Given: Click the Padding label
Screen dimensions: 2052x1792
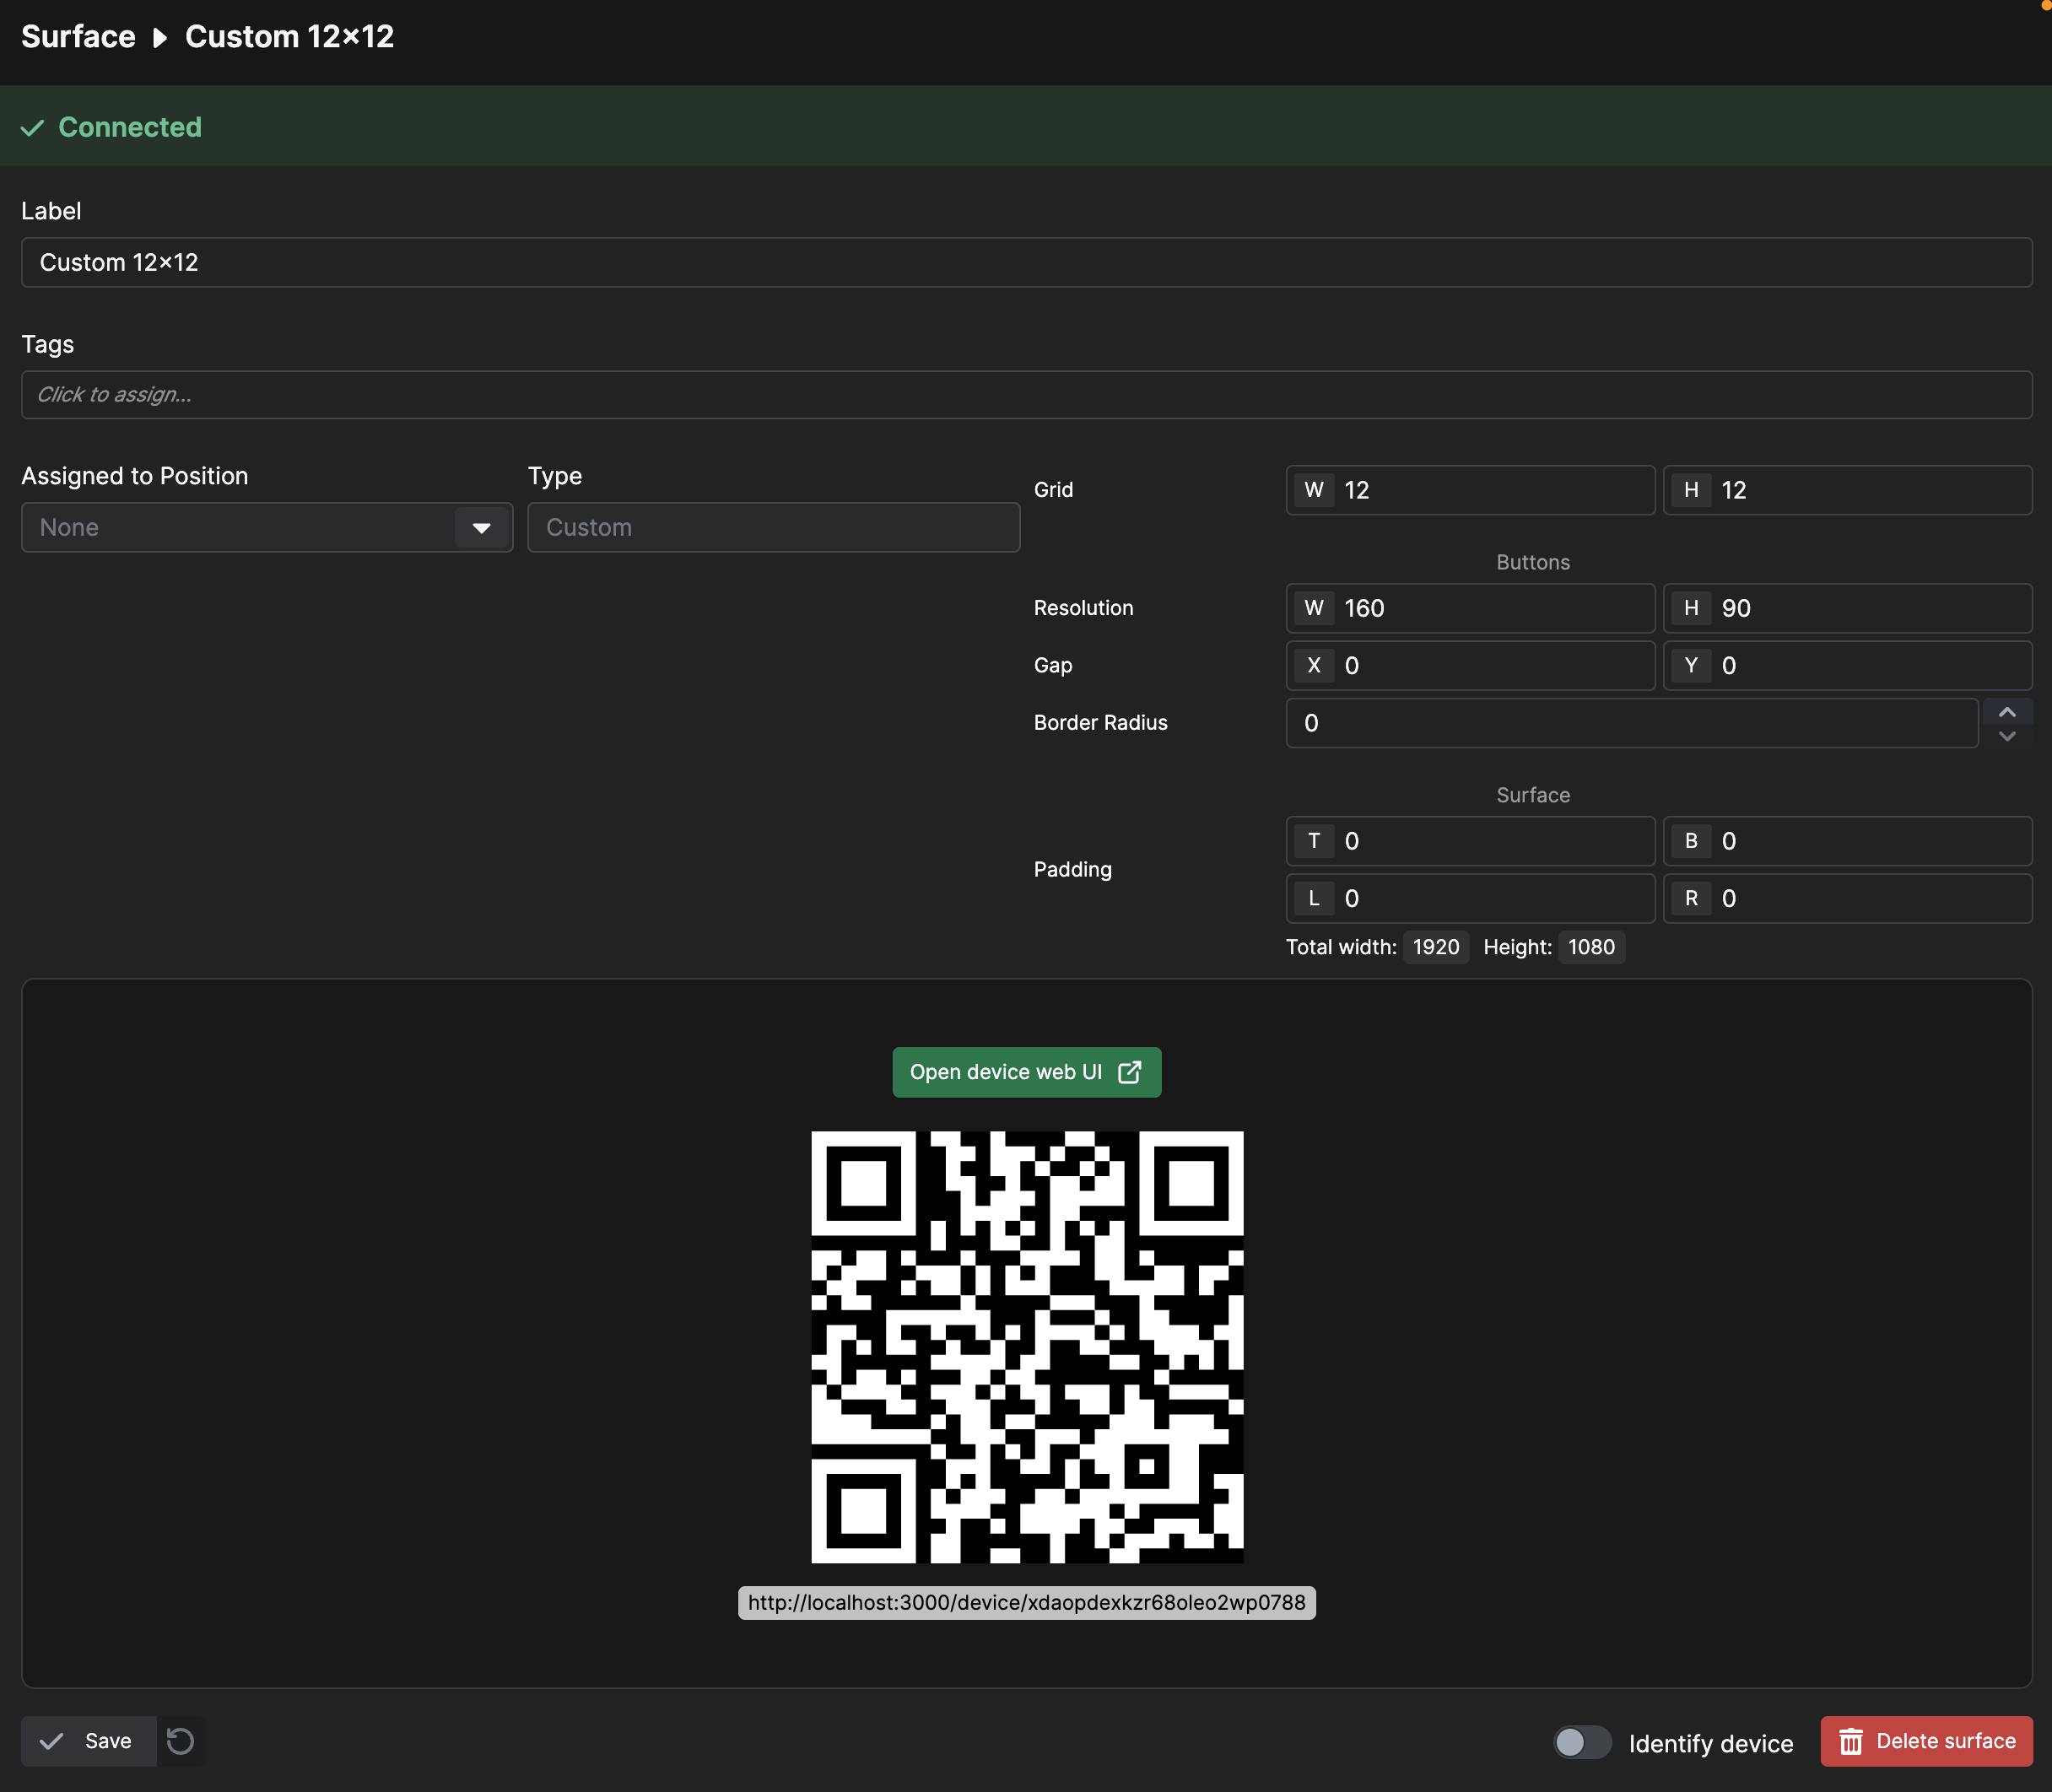Looking at the screenshot, I should click(x=1072, y=870).
